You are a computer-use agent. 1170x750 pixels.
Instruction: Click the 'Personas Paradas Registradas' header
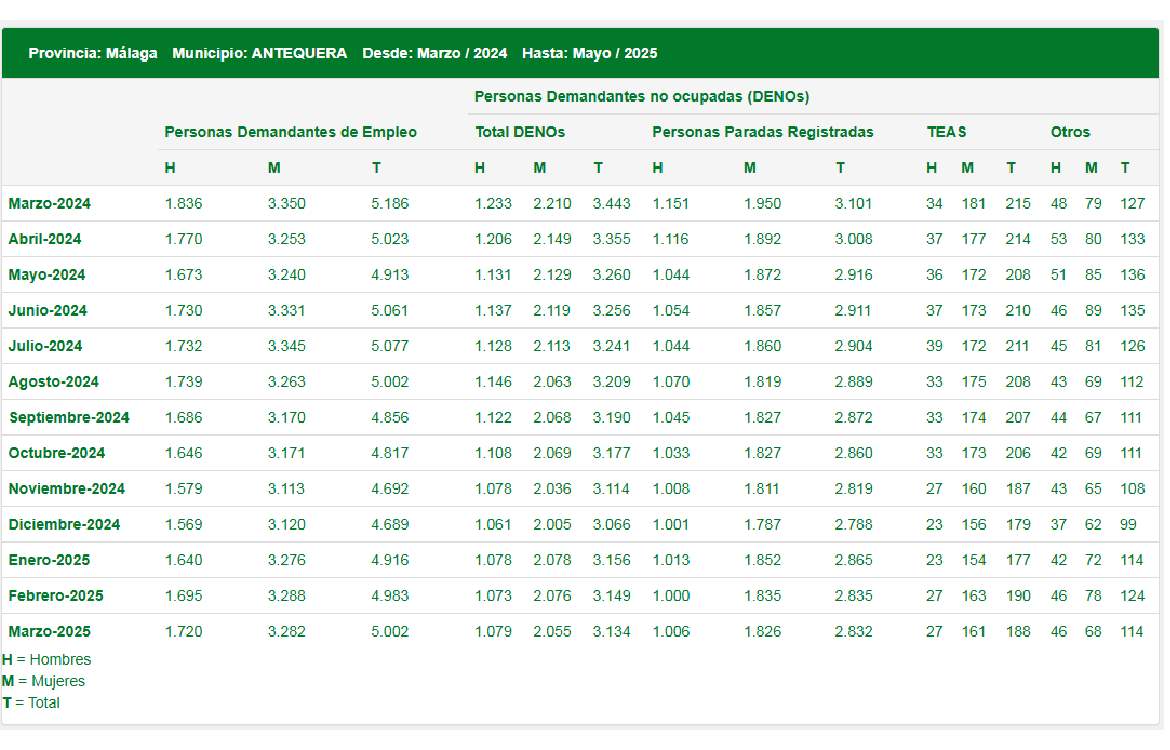pyautogui.click(x=763, y=132)
